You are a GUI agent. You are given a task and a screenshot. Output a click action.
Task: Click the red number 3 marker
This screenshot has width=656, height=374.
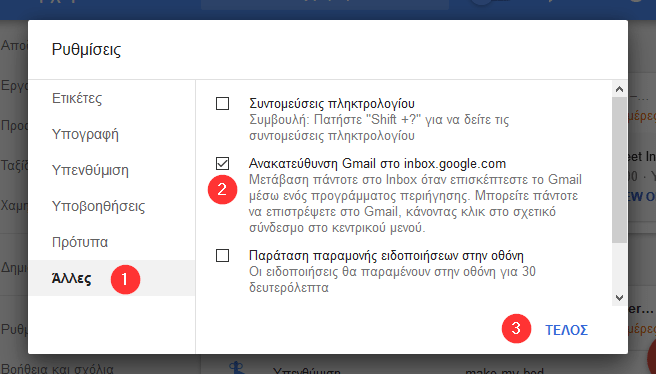pos(516,328)
